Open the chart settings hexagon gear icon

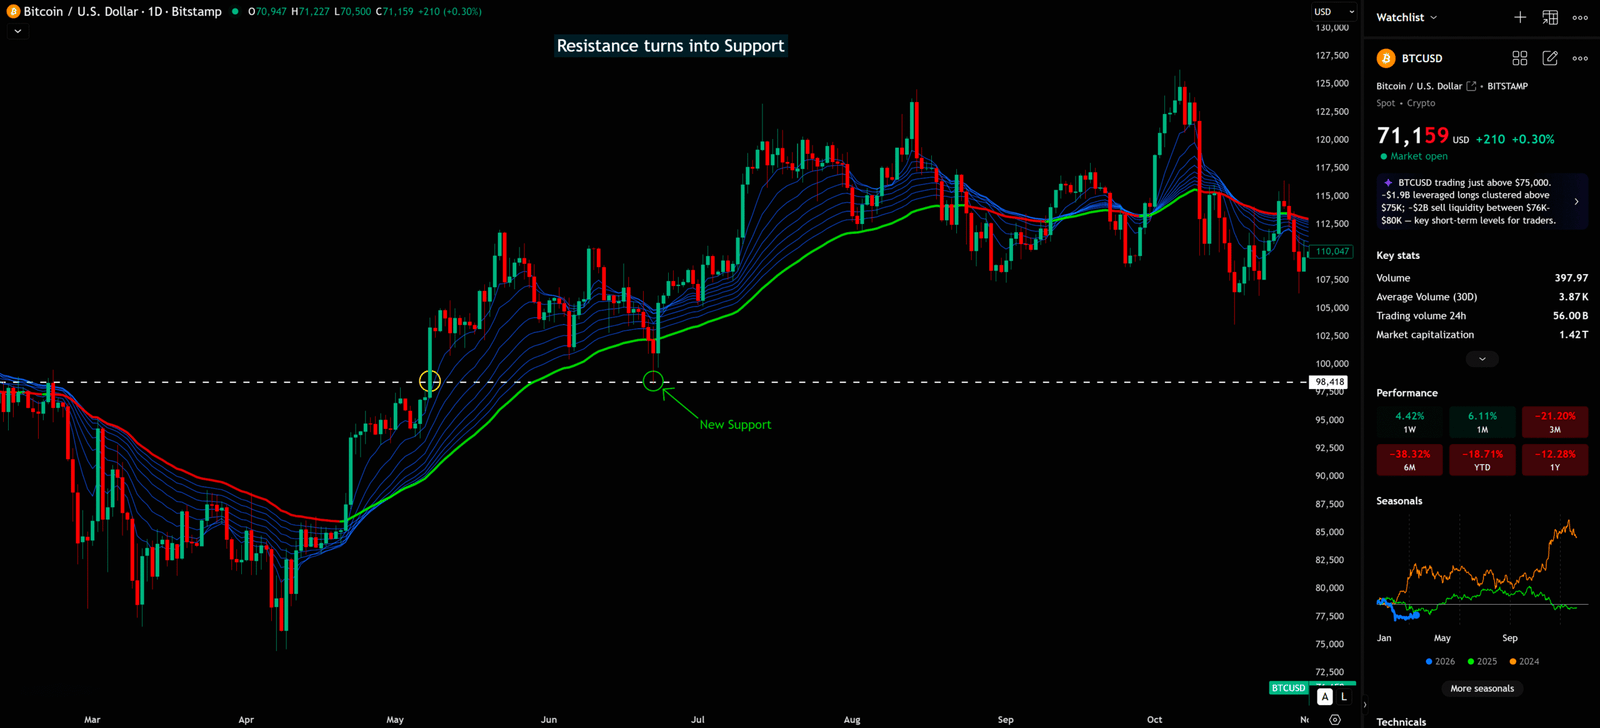pos(1335,719)
